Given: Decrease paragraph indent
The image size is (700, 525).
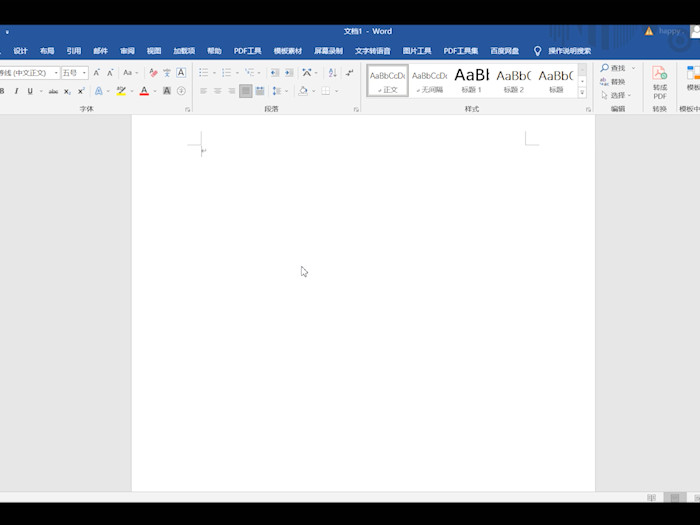Looking at the screenshot, I should (275, 72).
